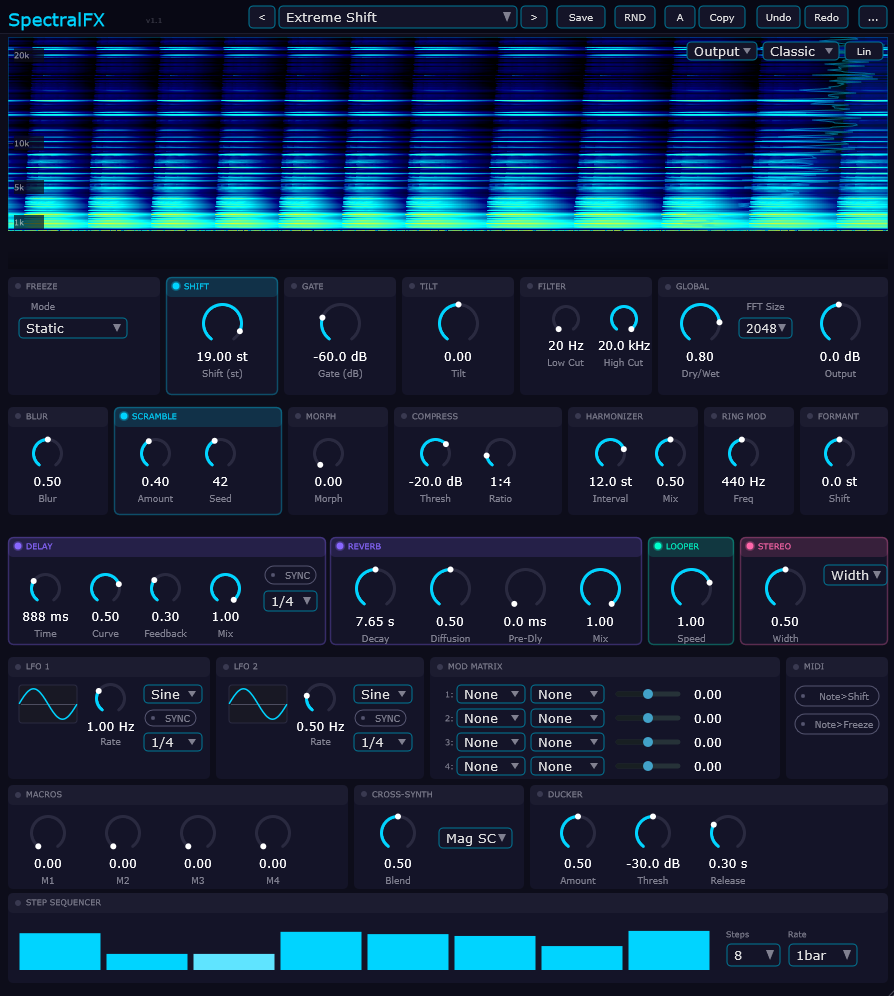Enable Delay SYNC toggle
The height and width of the screenshot is (996, 894).
click(290, 575)
